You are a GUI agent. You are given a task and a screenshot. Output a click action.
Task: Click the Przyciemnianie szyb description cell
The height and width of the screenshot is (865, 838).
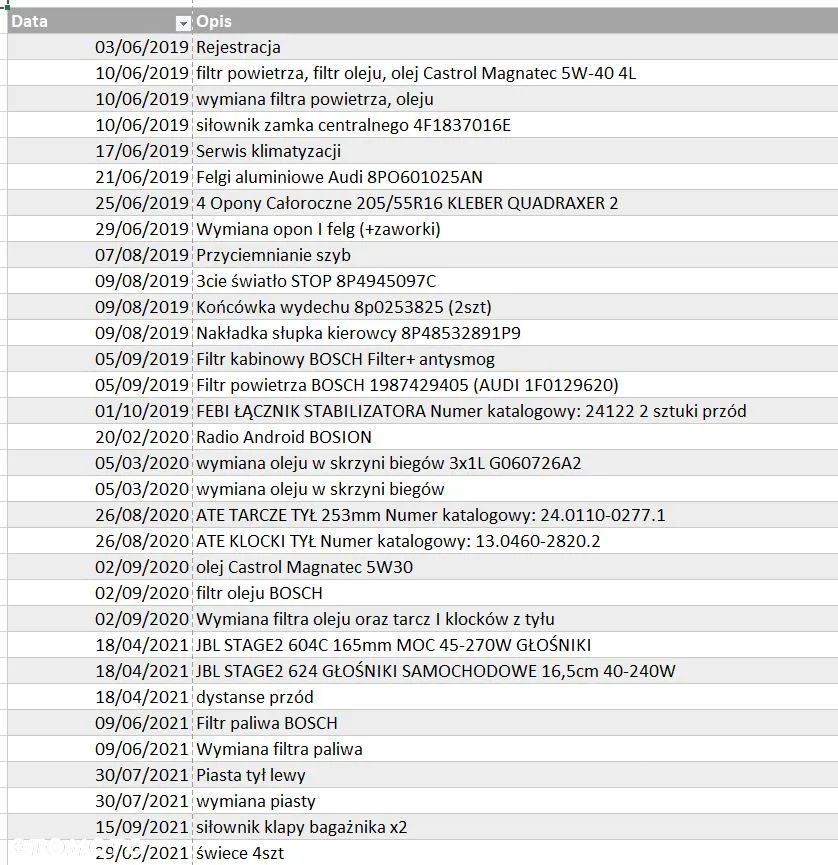point(273,255)
